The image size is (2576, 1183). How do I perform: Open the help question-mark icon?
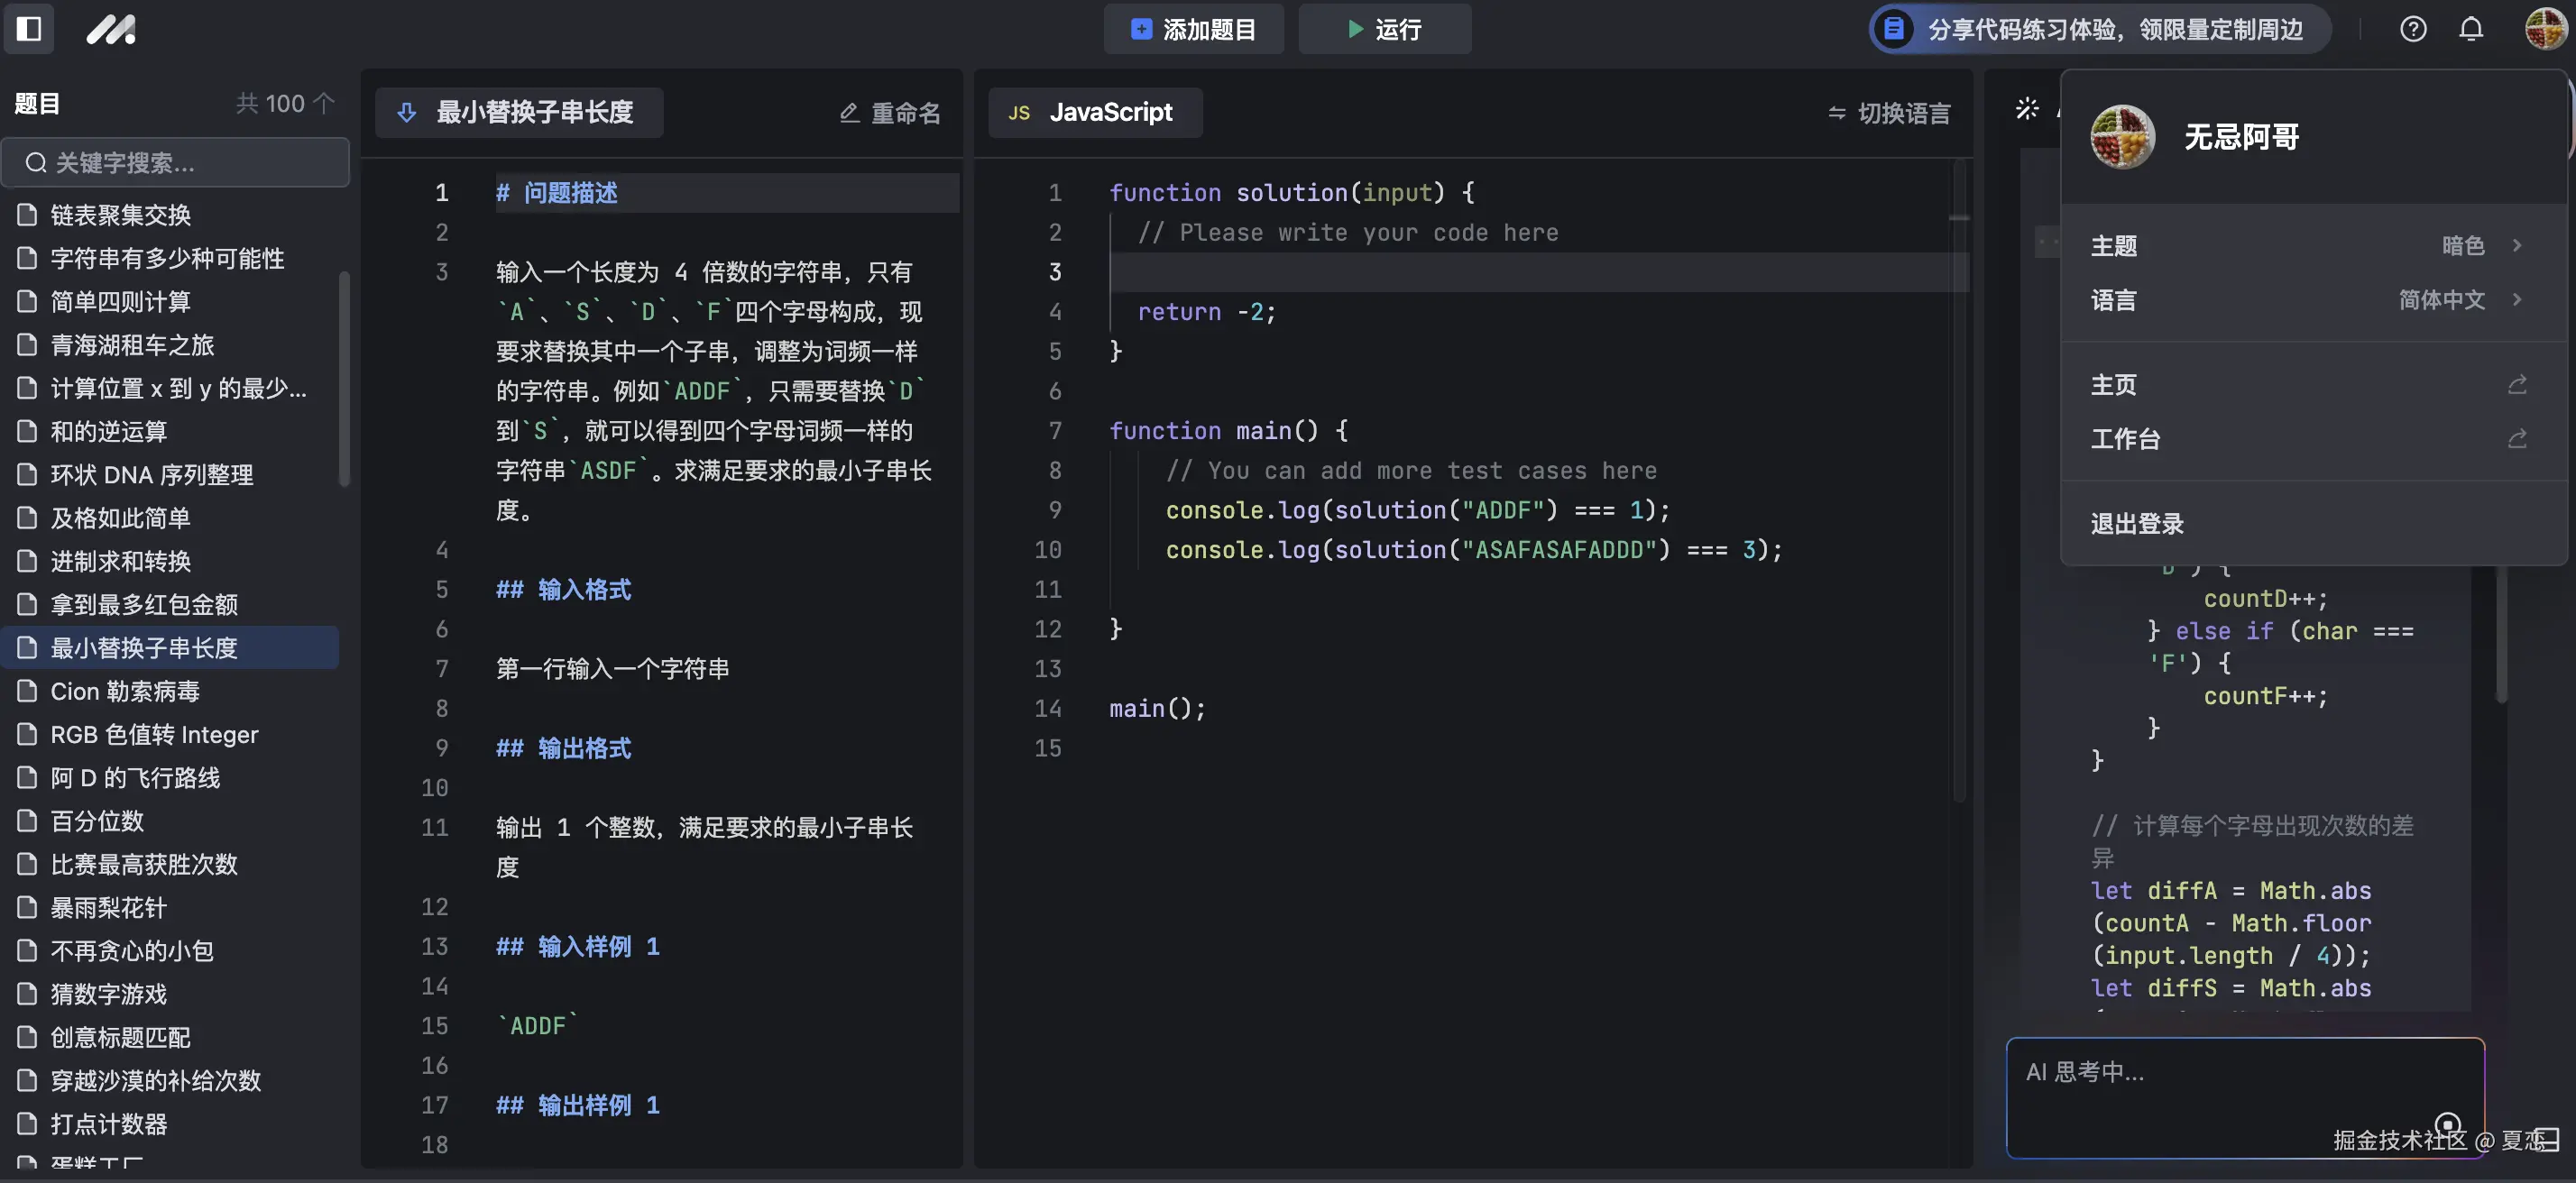click(2413, 29)
